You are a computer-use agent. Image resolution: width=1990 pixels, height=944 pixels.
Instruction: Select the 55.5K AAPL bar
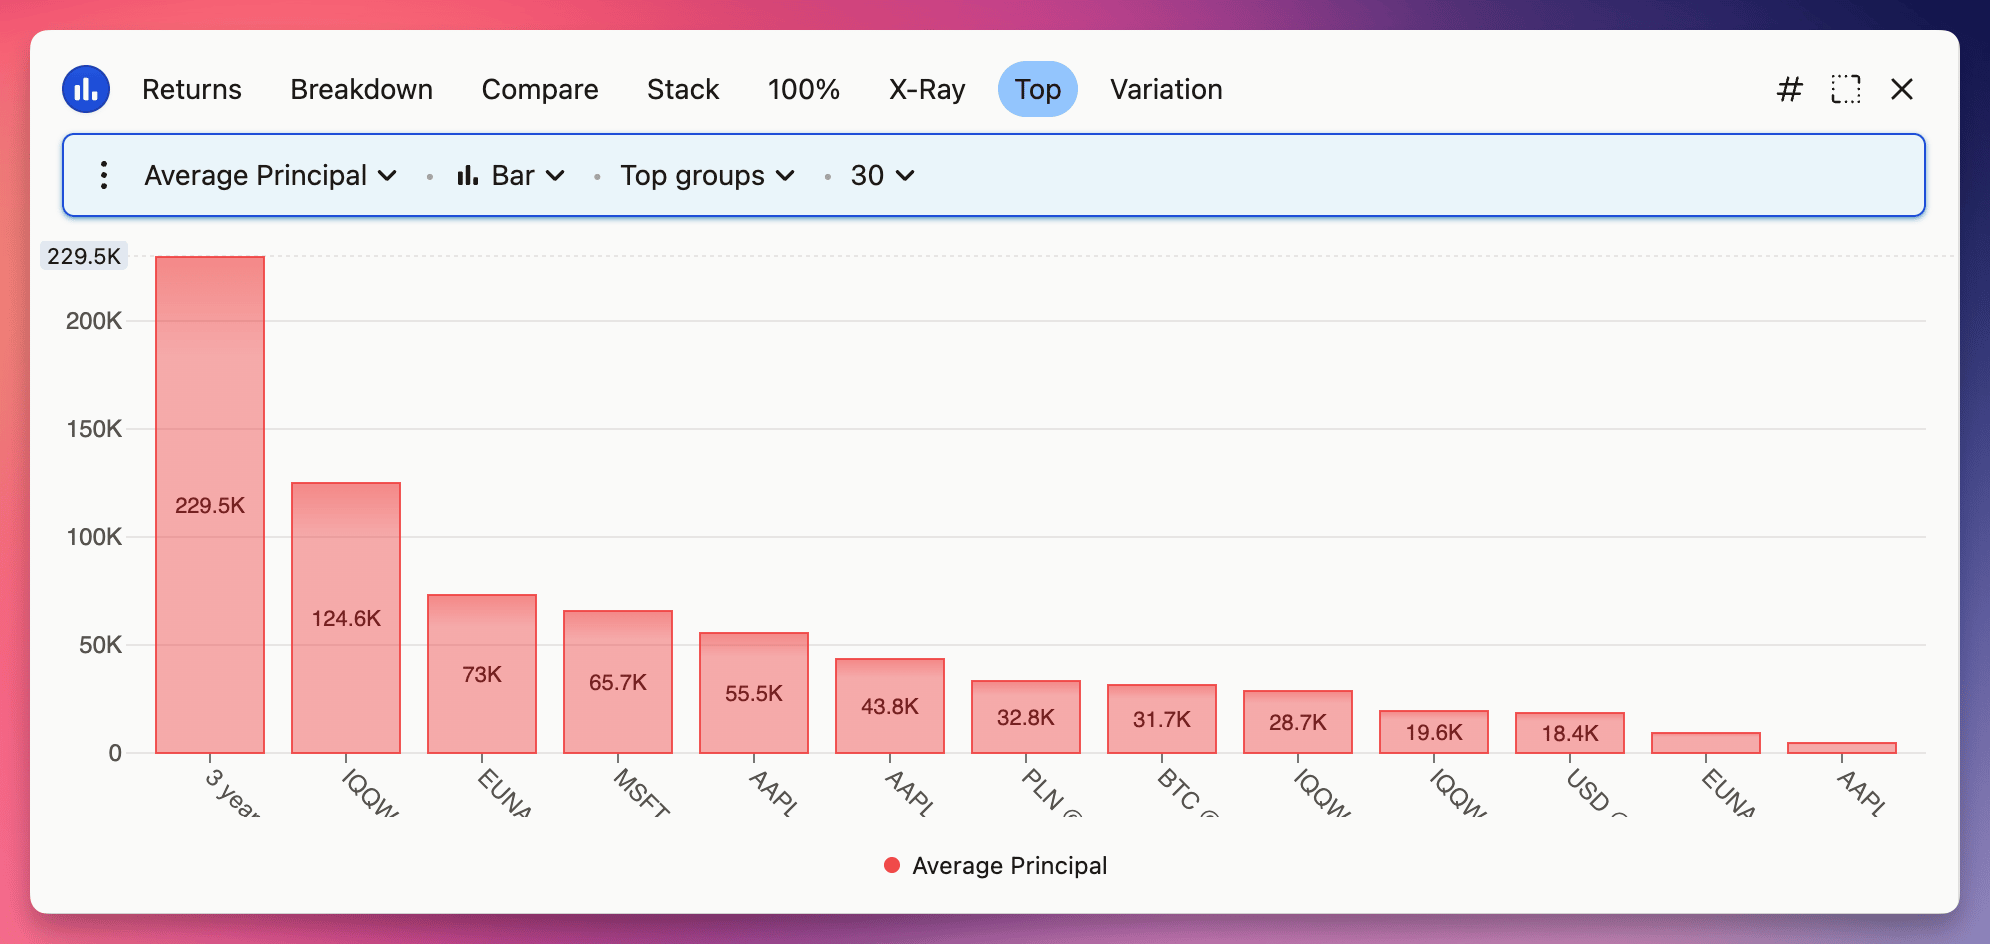click(x=754, y=693)
